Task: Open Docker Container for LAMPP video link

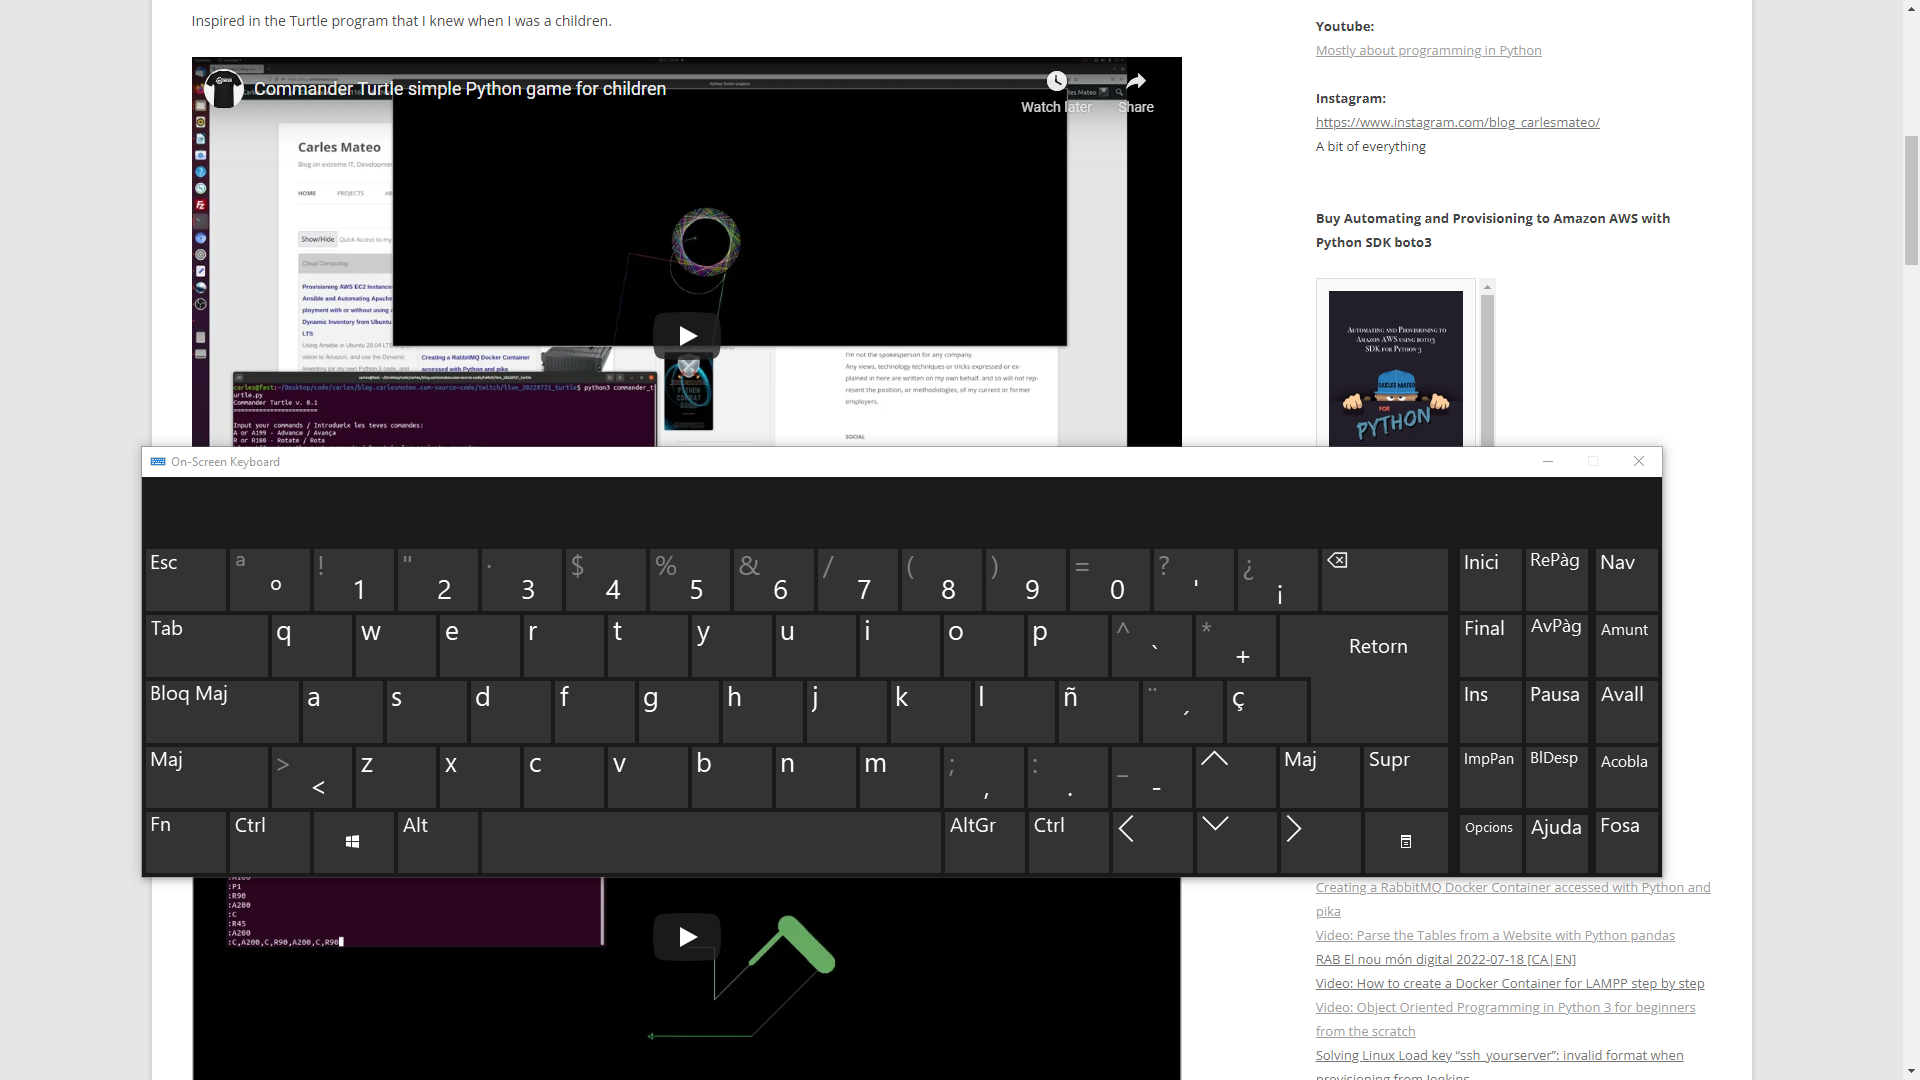Action: point(1510,984)
